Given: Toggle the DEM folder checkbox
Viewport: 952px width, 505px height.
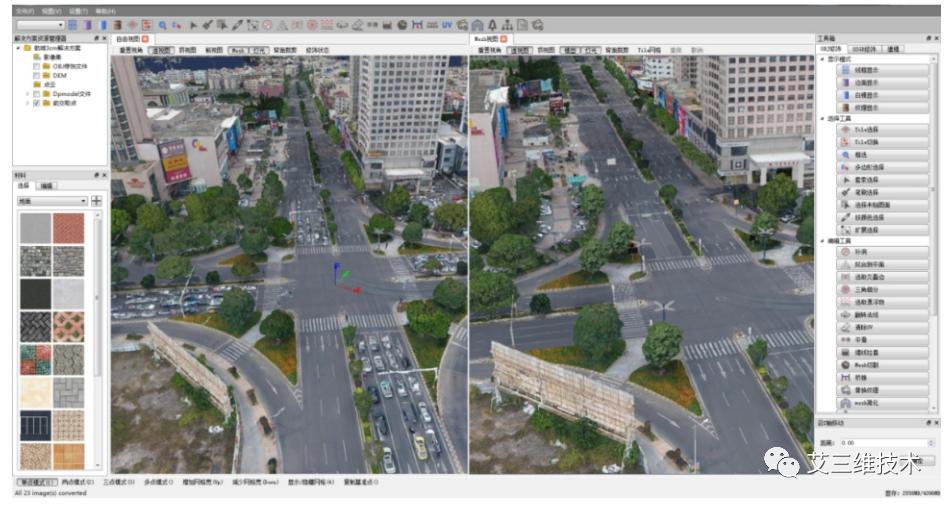Looking at the screenshot, I should pyautogui.click(x=38, y=75).
